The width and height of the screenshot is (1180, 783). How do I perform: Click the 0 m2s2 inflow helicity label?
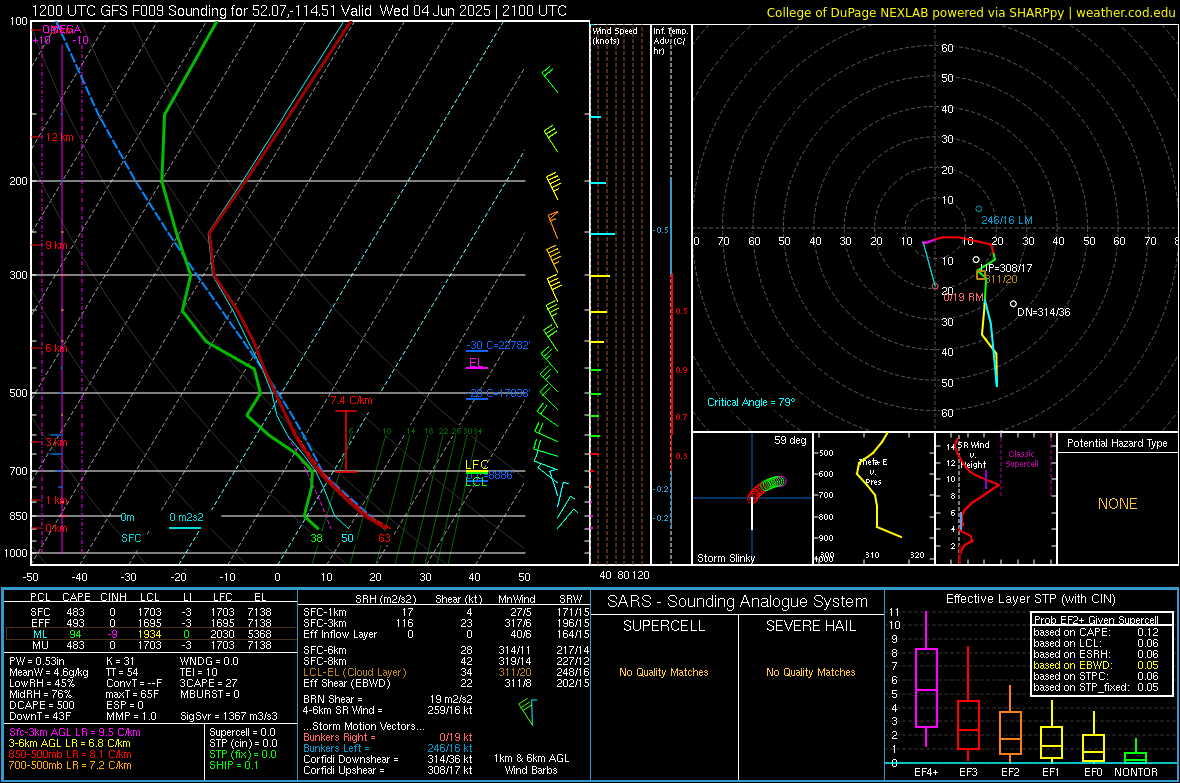coord(186,517)
